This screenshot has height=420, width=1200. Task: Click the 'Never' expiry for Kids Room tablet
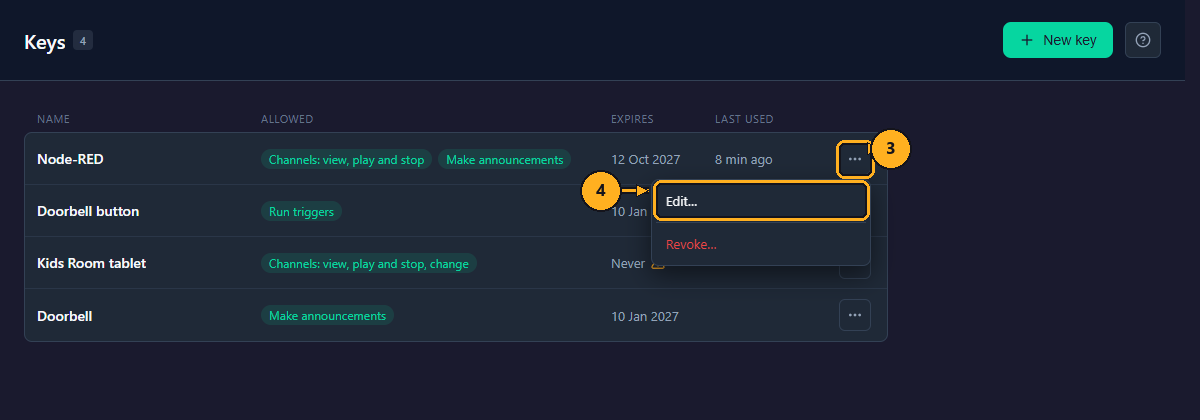(628, 263)
